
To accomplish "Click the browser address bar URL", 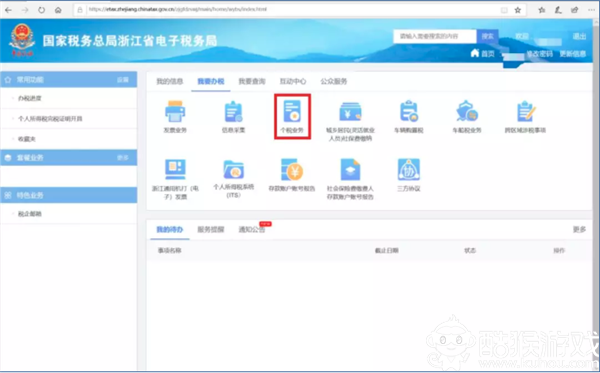I will pos(178,10).
